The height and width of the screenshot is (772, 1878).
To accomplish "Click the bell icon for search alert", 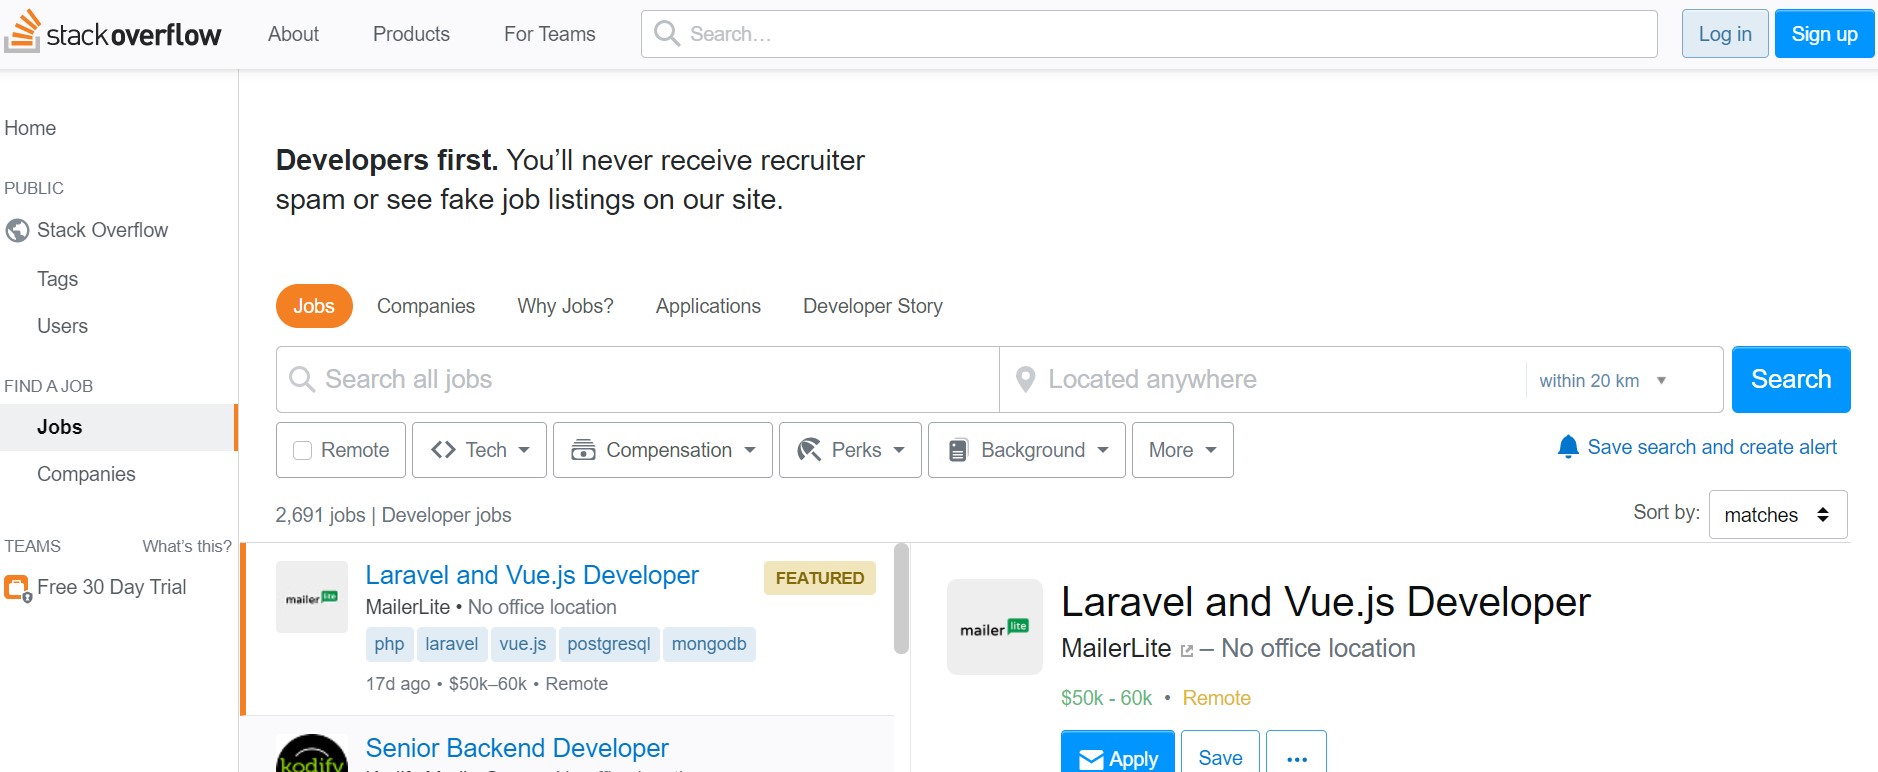I will 1568,447.
